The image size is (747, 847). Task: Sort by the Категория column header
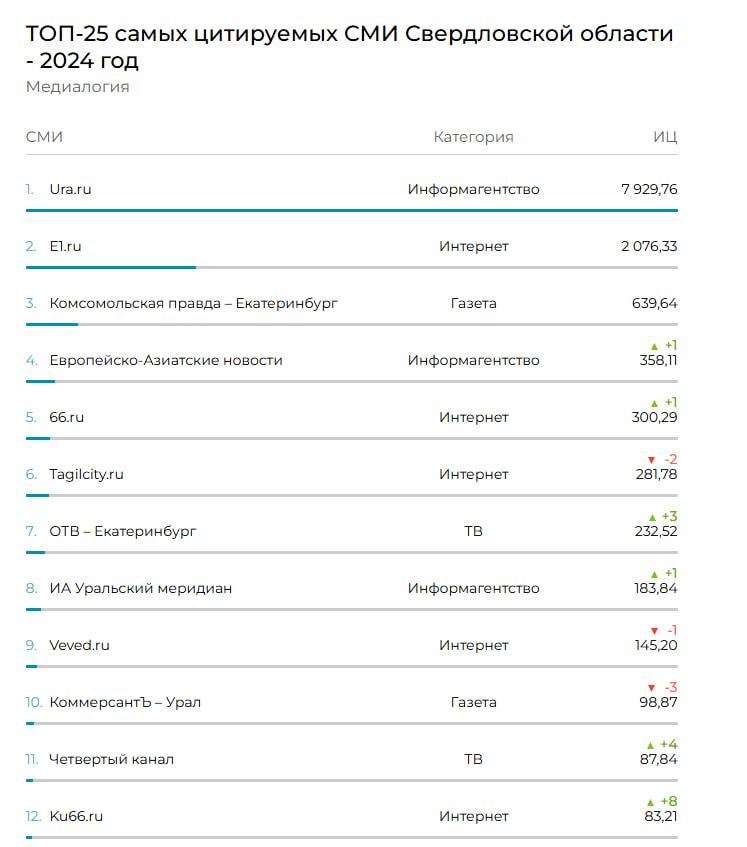[x=473, y=137]
